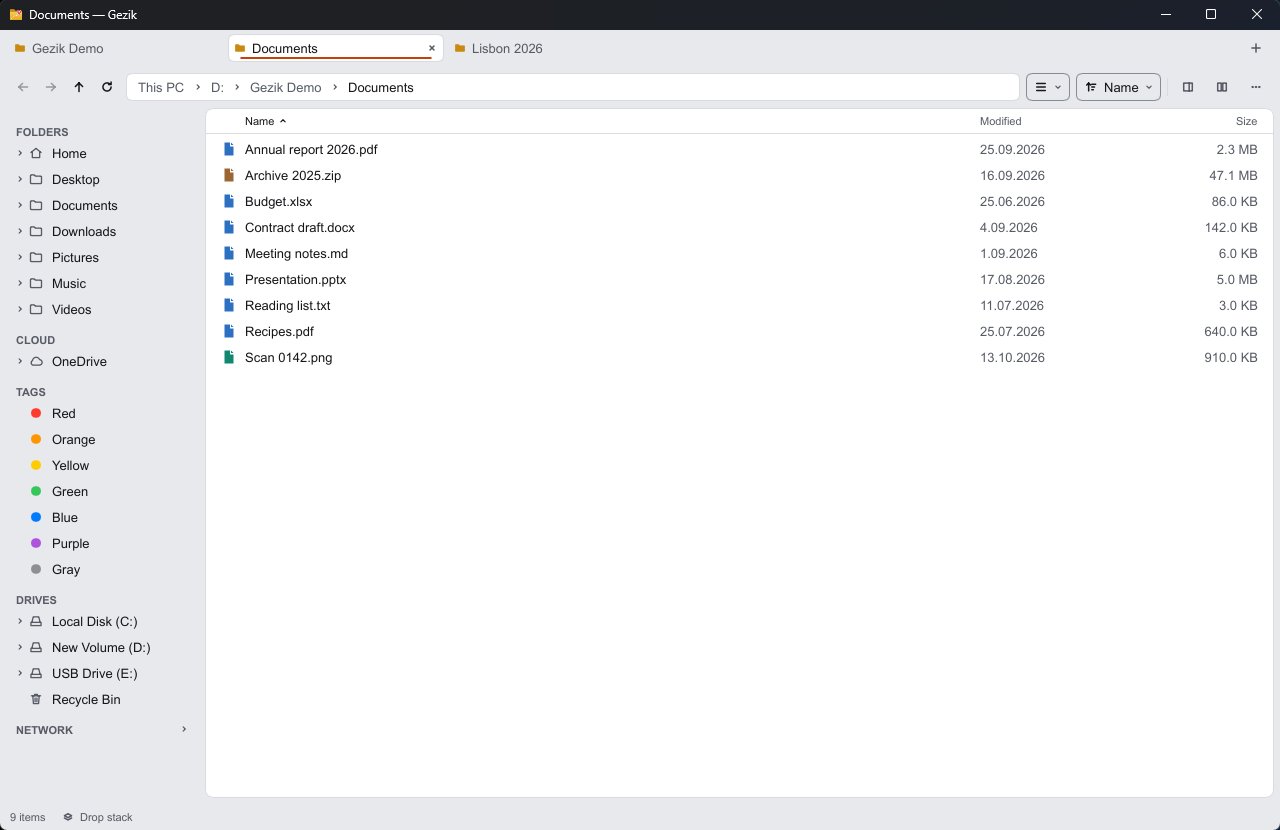Click the OneDrive cloud icon
The height and width of the screenshot is (830, 1280).
point(36,361)
